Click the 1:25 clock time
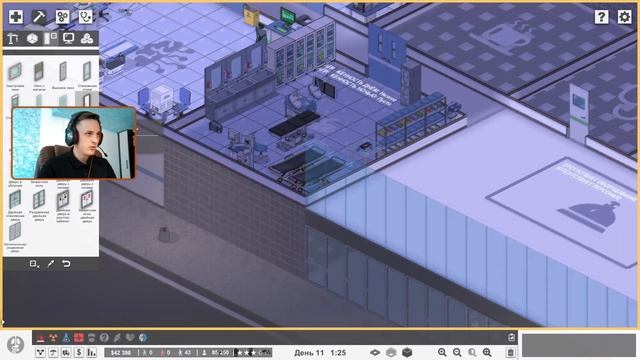 point(338,353)
